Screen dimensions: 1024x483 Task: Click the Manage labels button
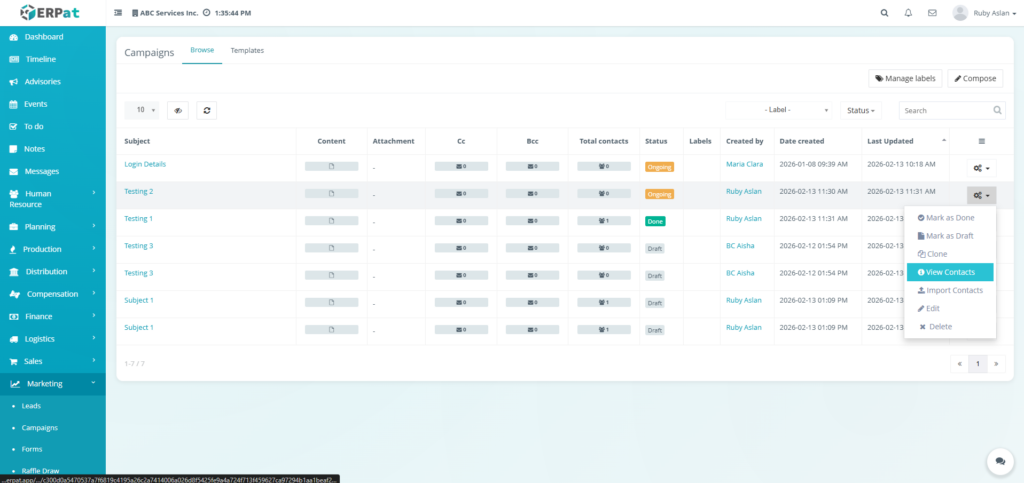(x=904, y=78)
